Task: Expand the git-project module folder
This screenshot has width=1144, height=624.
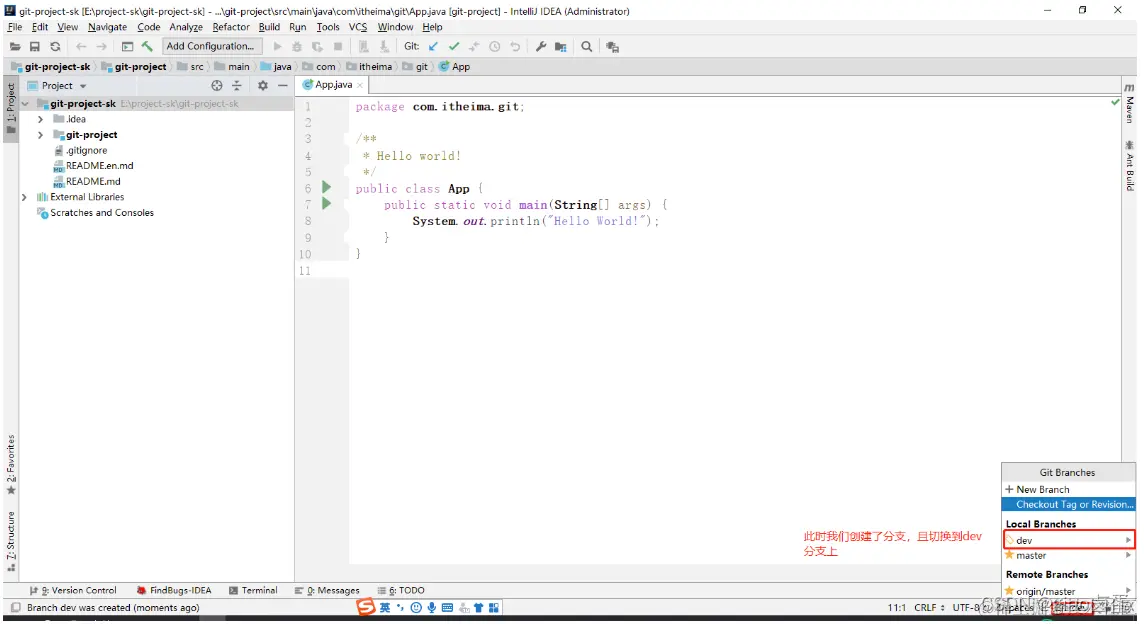Action: pyautogui.click(x=40, y=135)
